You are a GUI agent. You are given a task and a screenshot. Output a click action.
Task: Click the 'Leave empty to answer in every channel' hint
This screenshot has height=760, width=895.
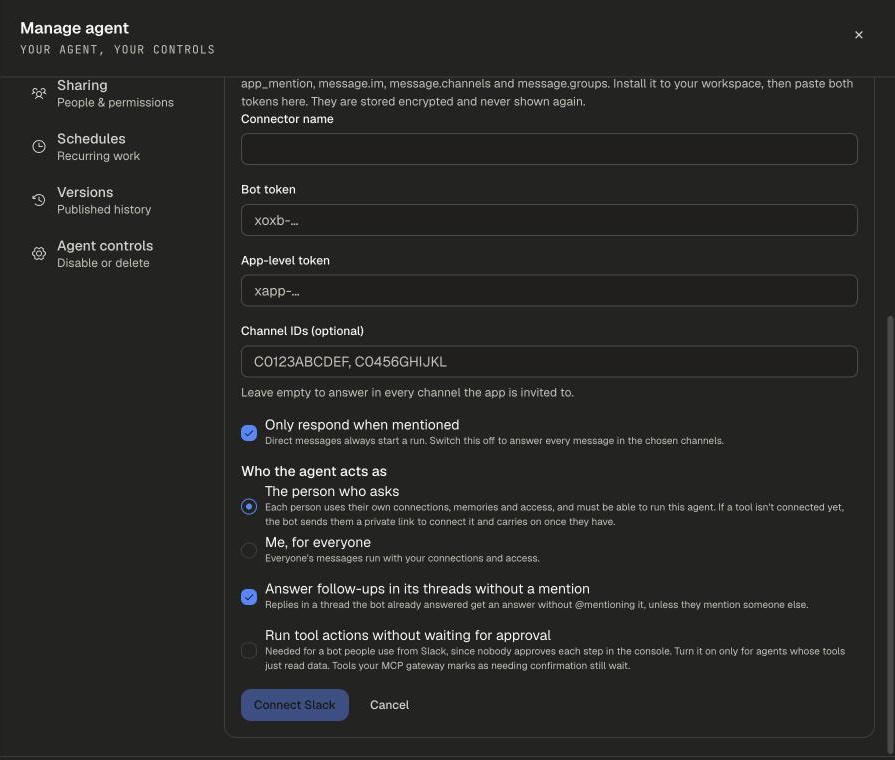tap(408, 393)
